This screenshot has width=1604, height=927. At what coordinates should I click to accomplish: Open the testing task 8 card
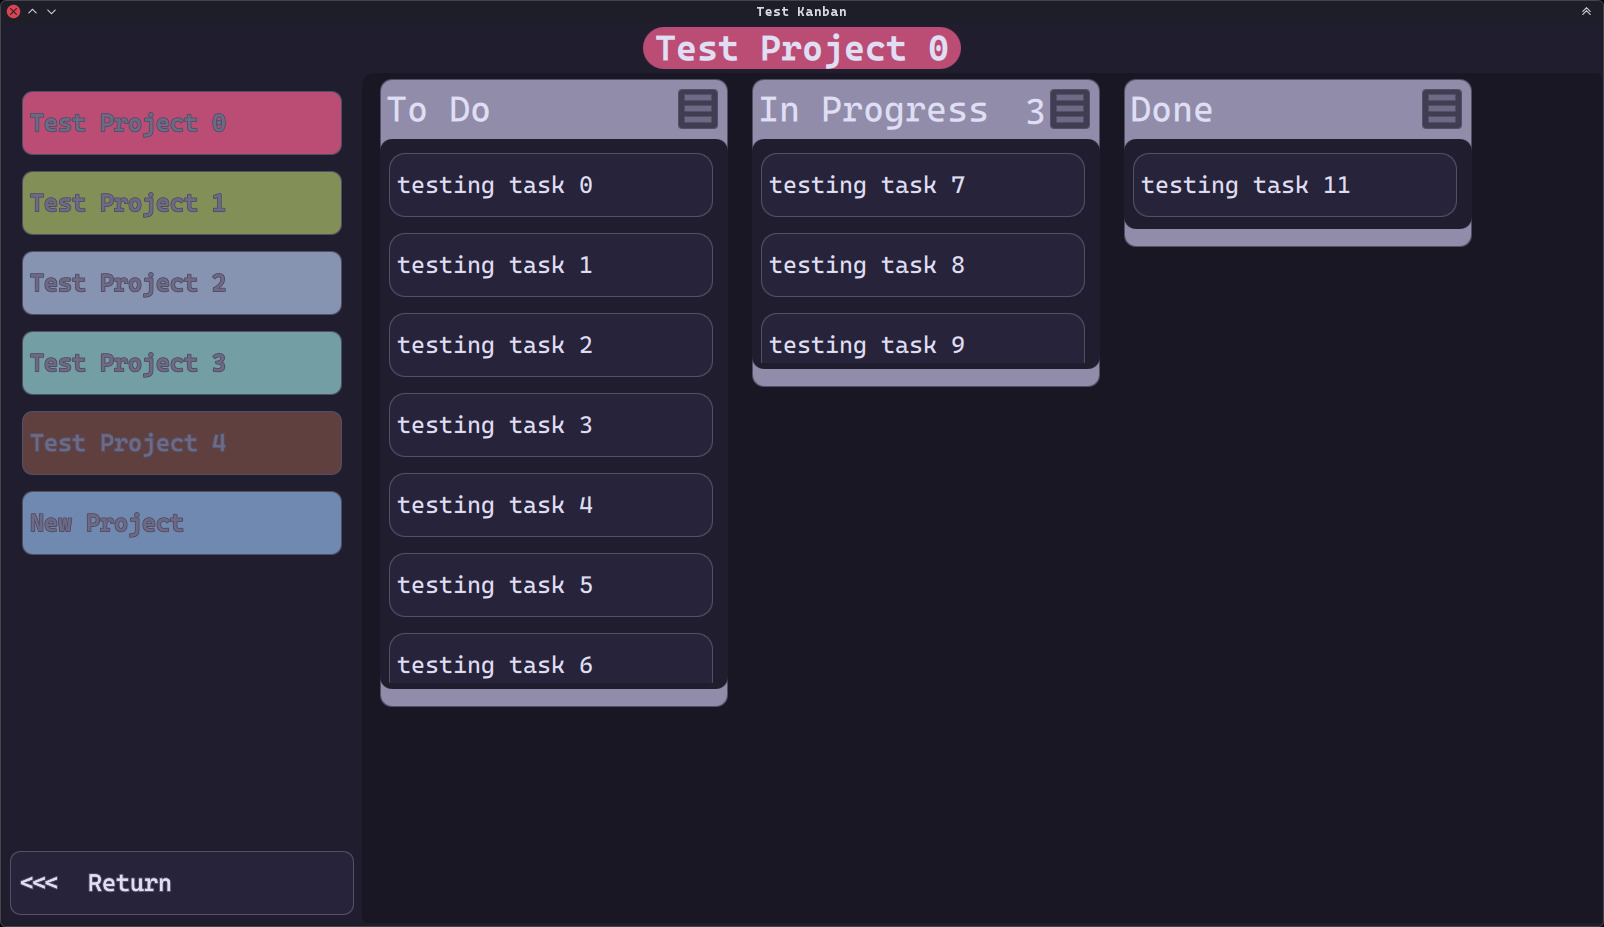coord(922,265)
